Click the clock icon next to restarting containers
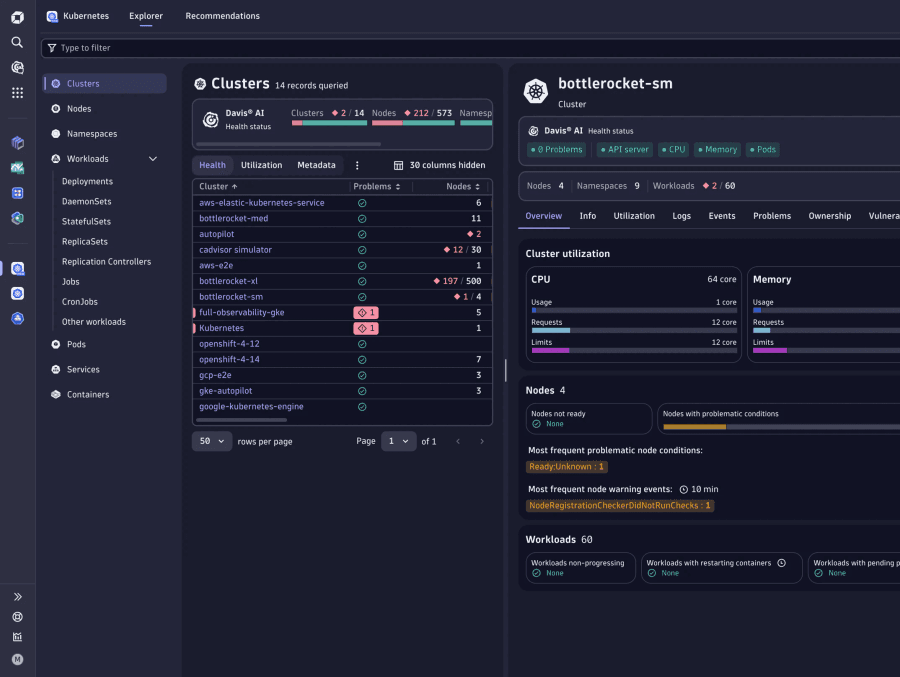This screenshot has height=677, width=900. click(x=781, y=563)
